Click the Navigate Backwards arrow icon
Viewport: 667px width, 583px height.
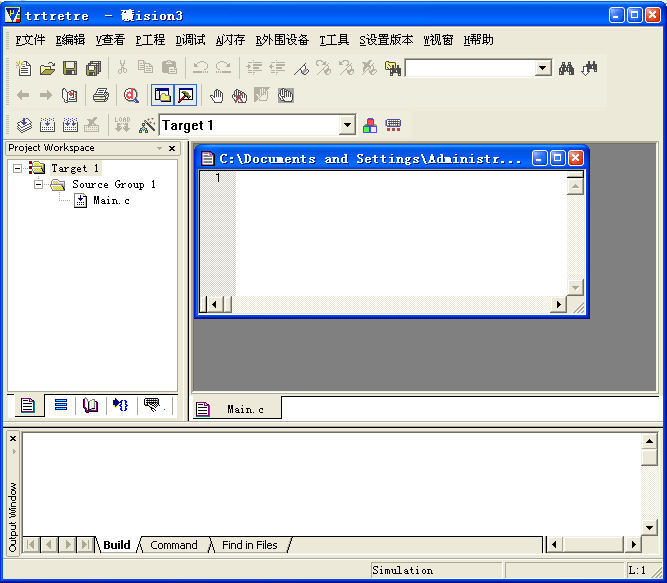23,95
